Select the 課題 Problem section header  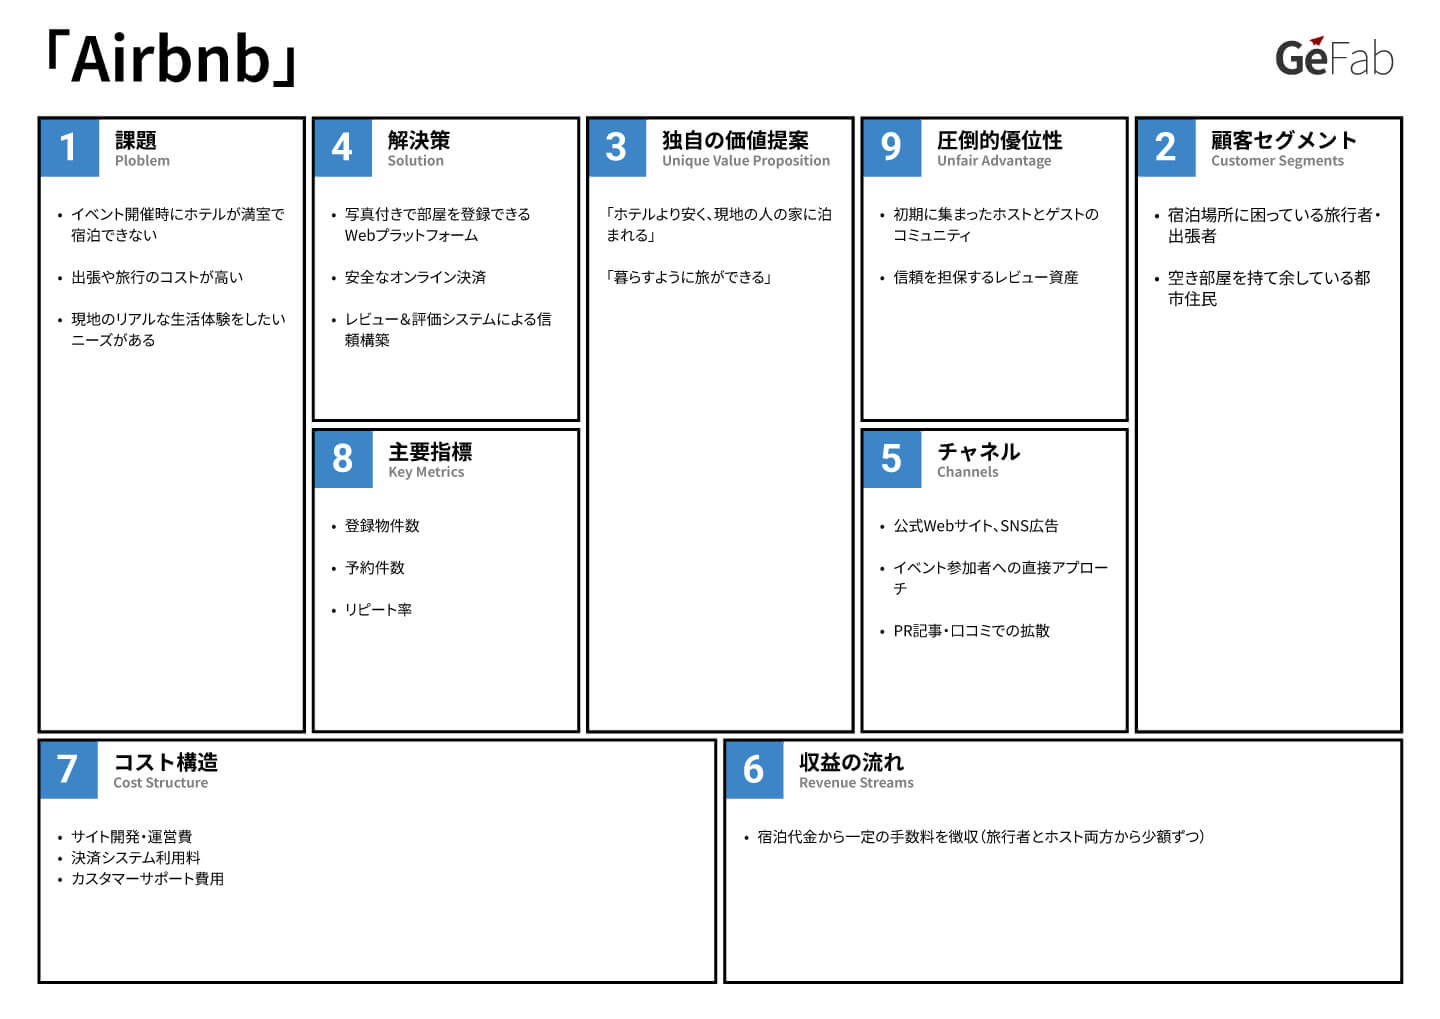click(x=142, y=148)
